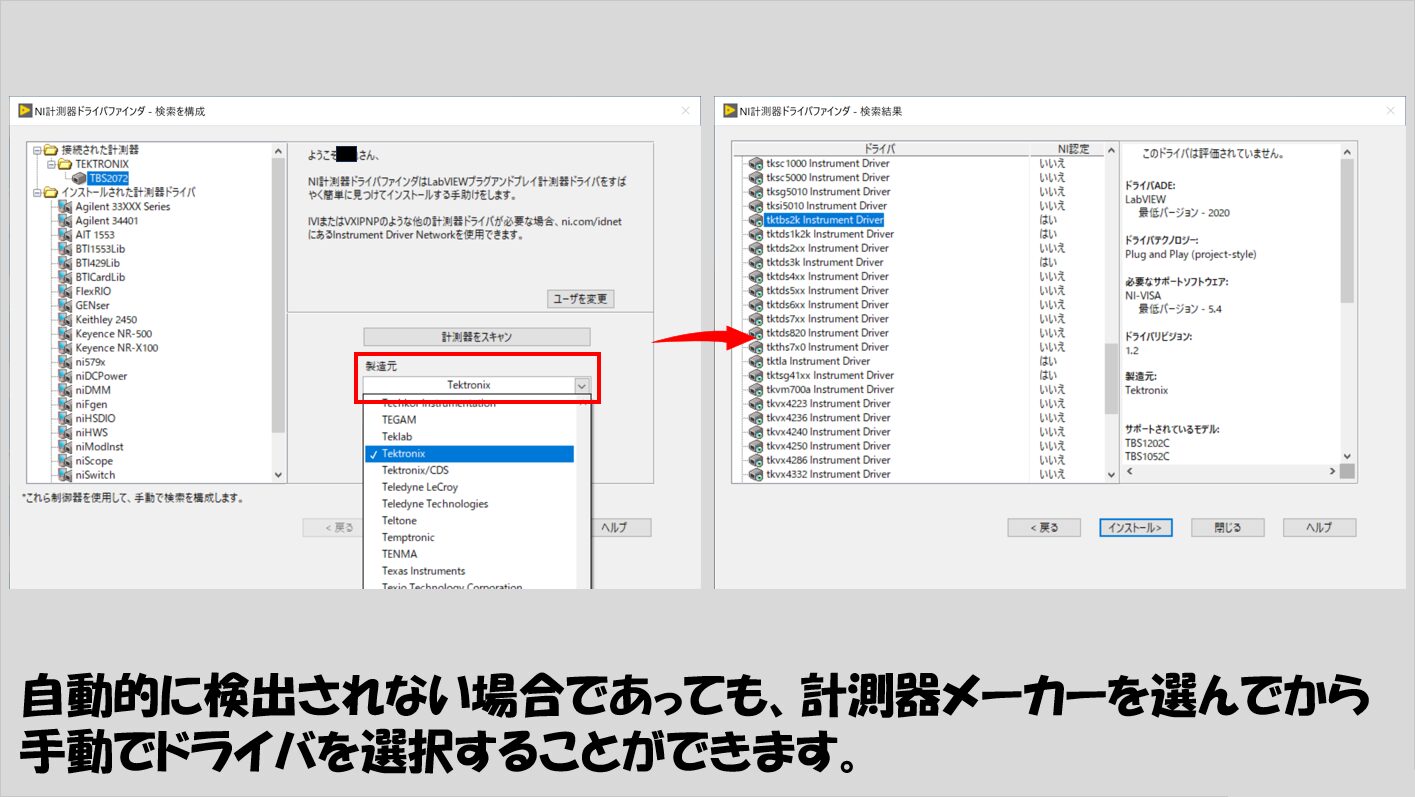The image size is (1415, 797).
Task: Click the tkvx4223 Instrument Driver icon
Action: 756,403
